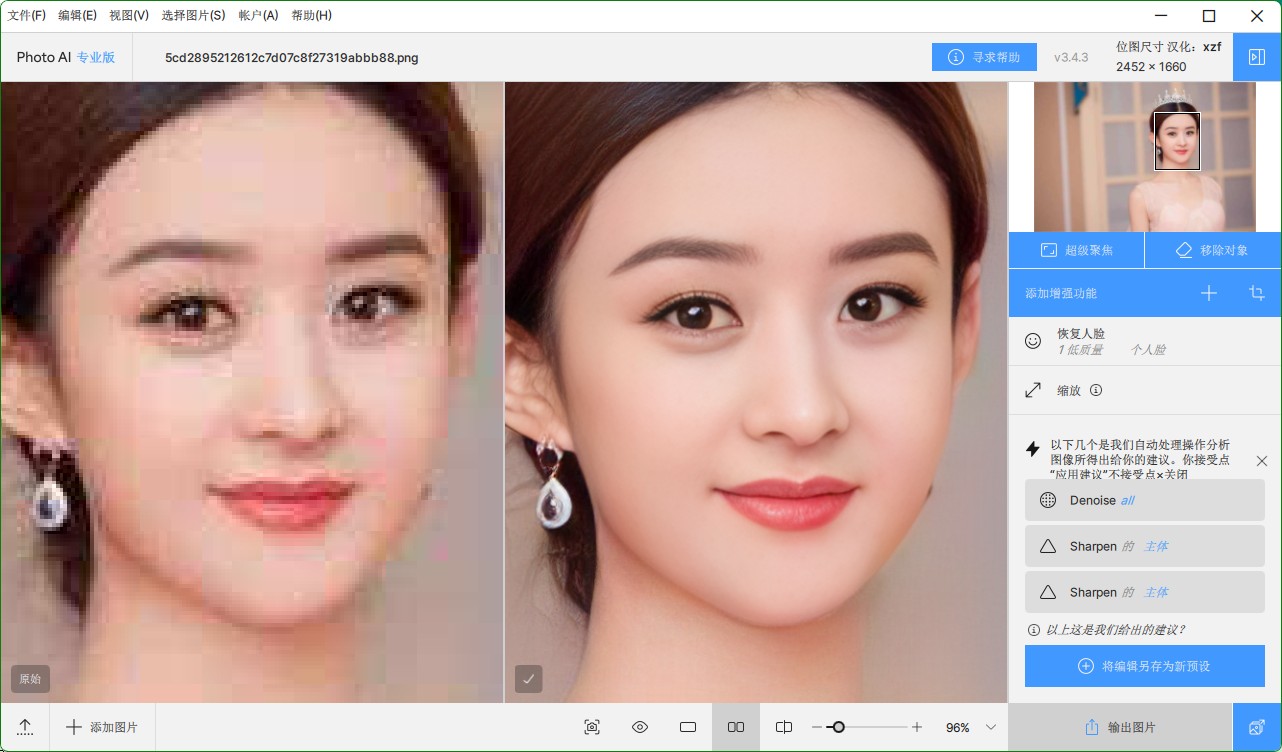Click the 寻求帮助 button
1282x752 pixels.
point(984,57)
